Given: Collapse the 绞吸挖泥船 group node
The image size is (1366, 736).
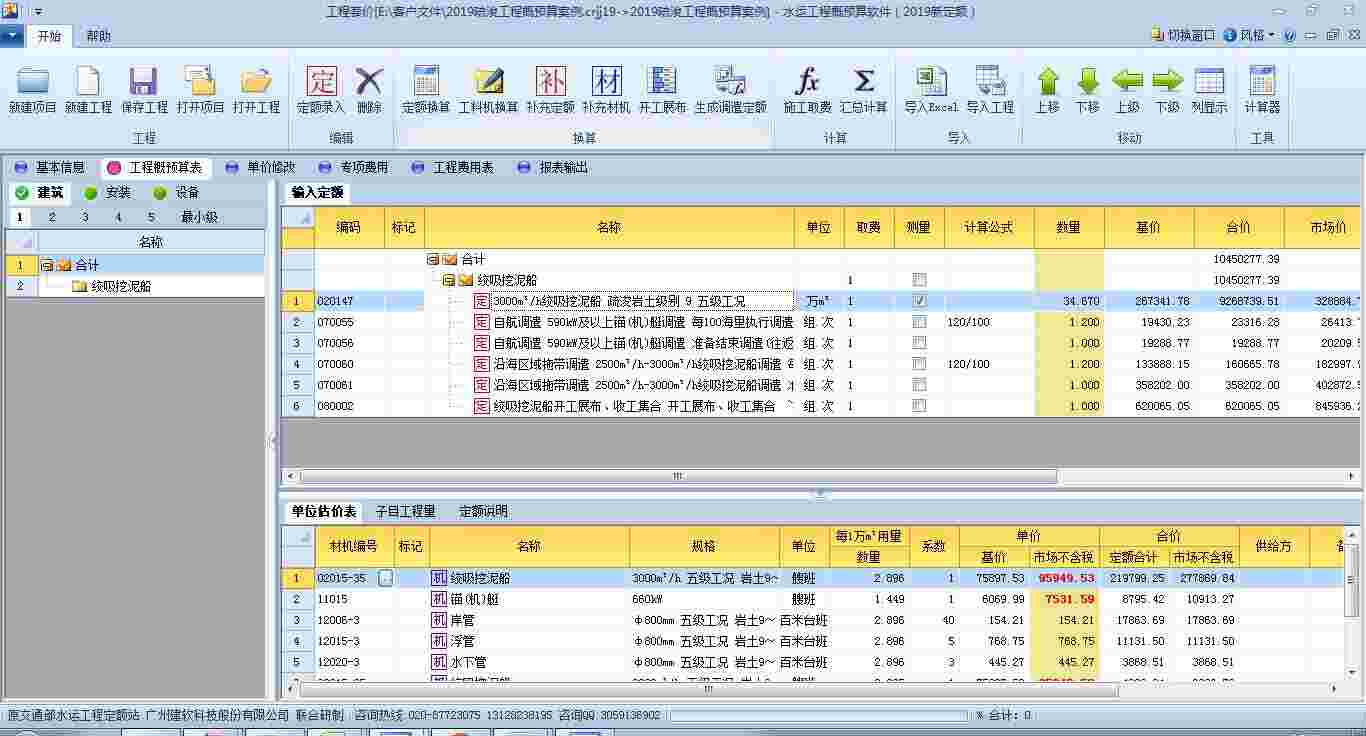Looking at the screenshot, I should (448, 279).
